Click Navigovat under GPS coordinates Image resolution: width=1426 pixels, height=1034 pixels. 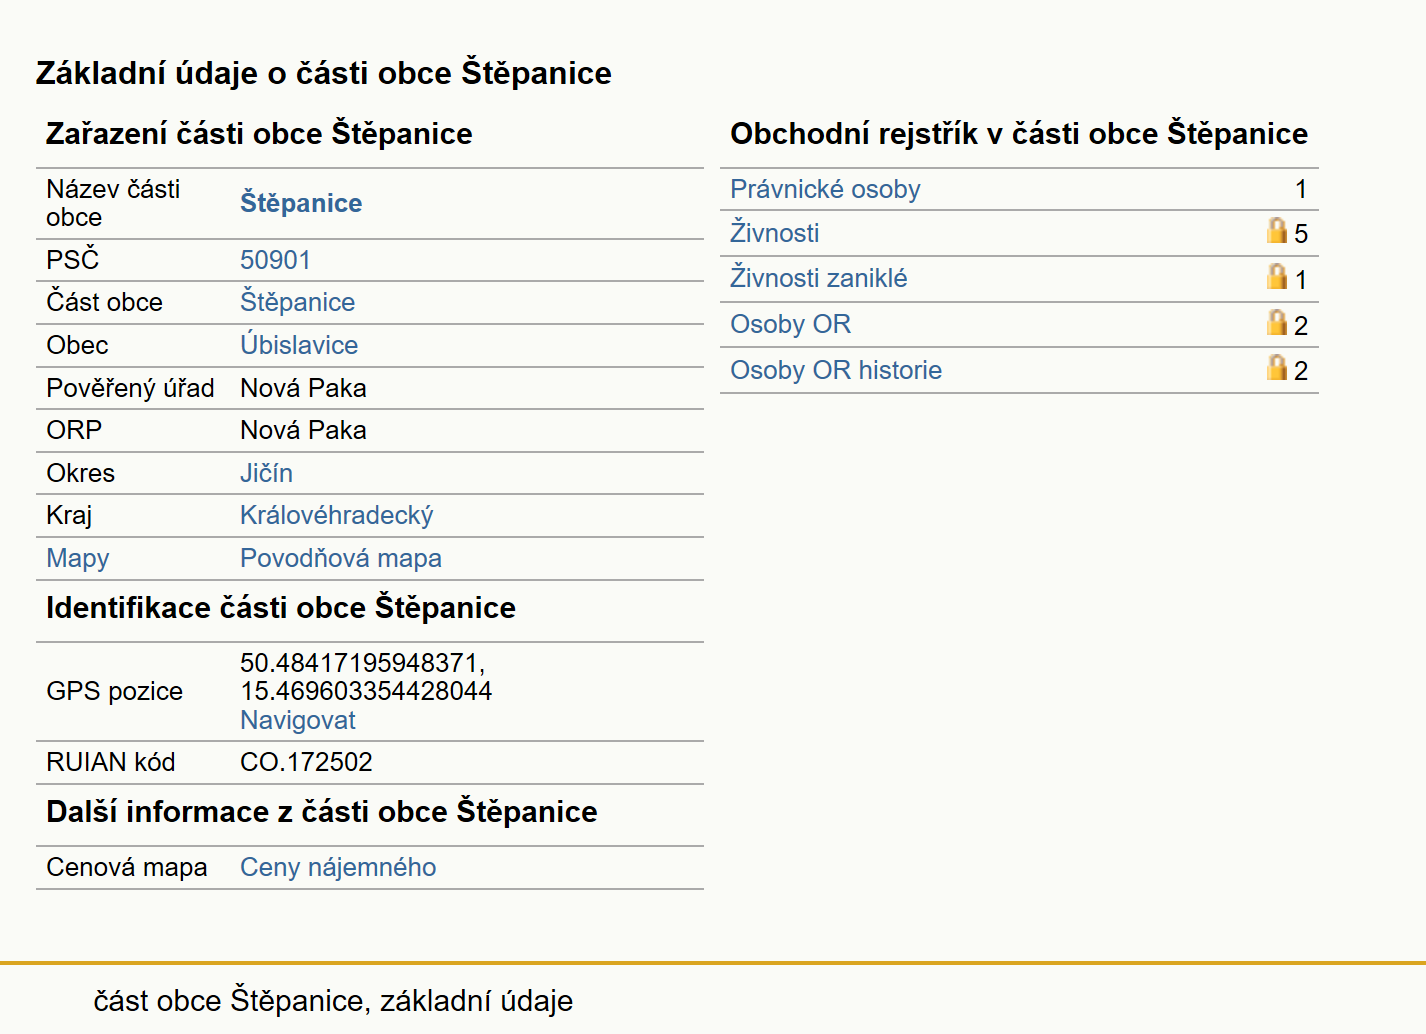[x=298, y=720]
